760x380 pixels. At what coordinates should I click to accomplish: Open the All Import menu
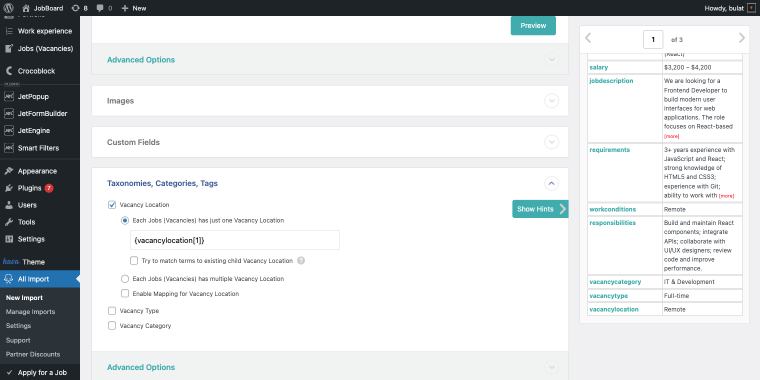pos(40,279)
